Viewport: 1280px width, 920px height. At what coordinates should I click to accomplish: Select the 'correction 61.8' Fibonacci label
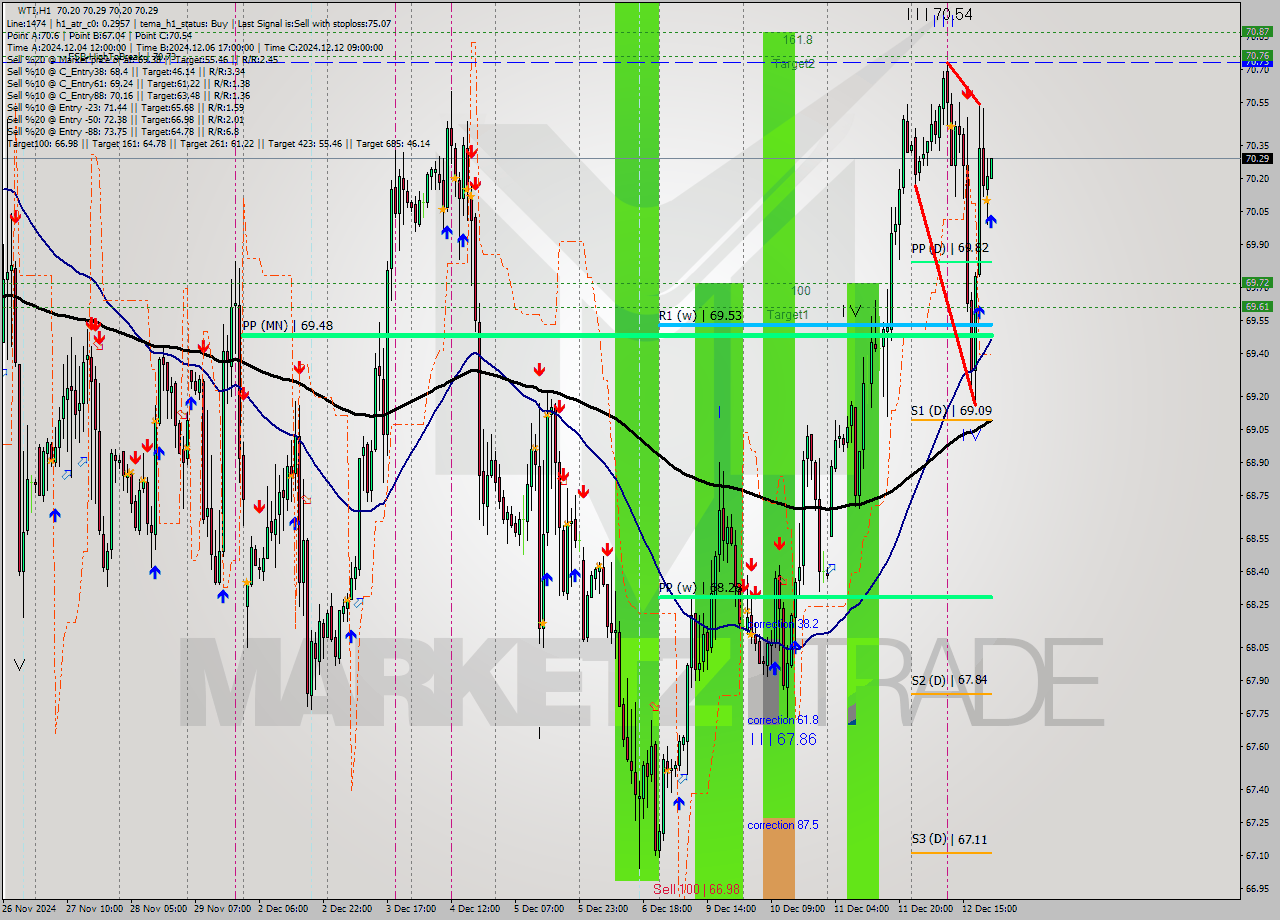tap(783, 720)
